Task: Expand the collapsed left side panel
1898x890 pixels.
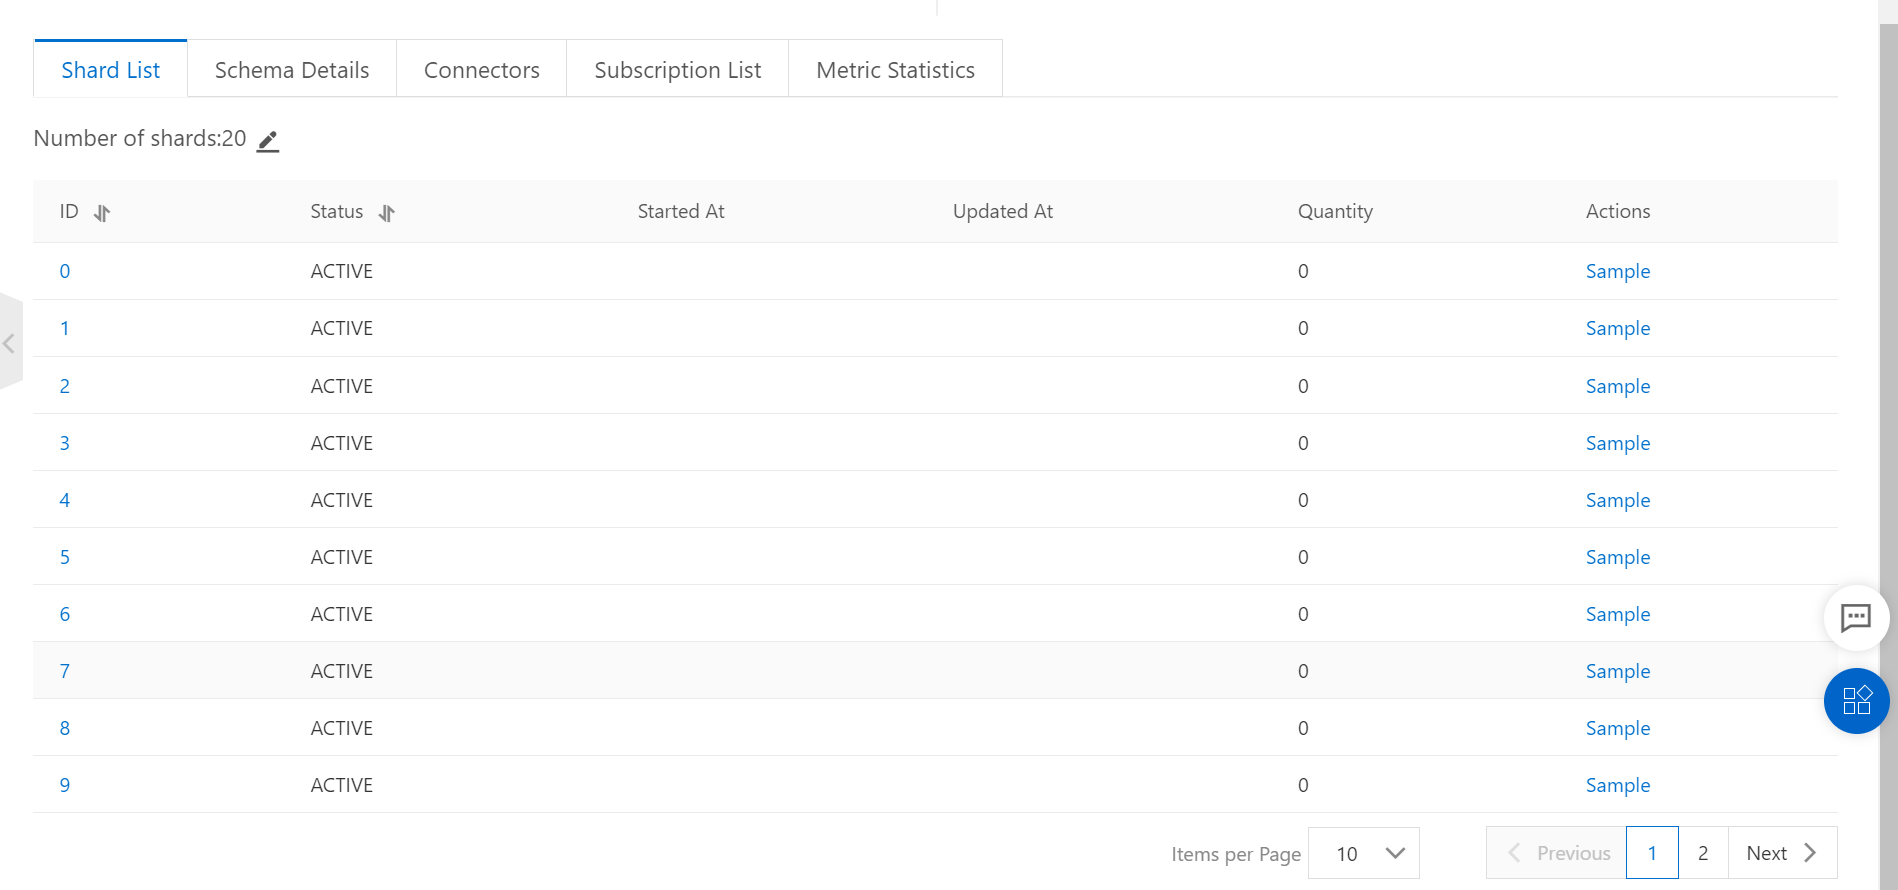Action: (10, 343)
